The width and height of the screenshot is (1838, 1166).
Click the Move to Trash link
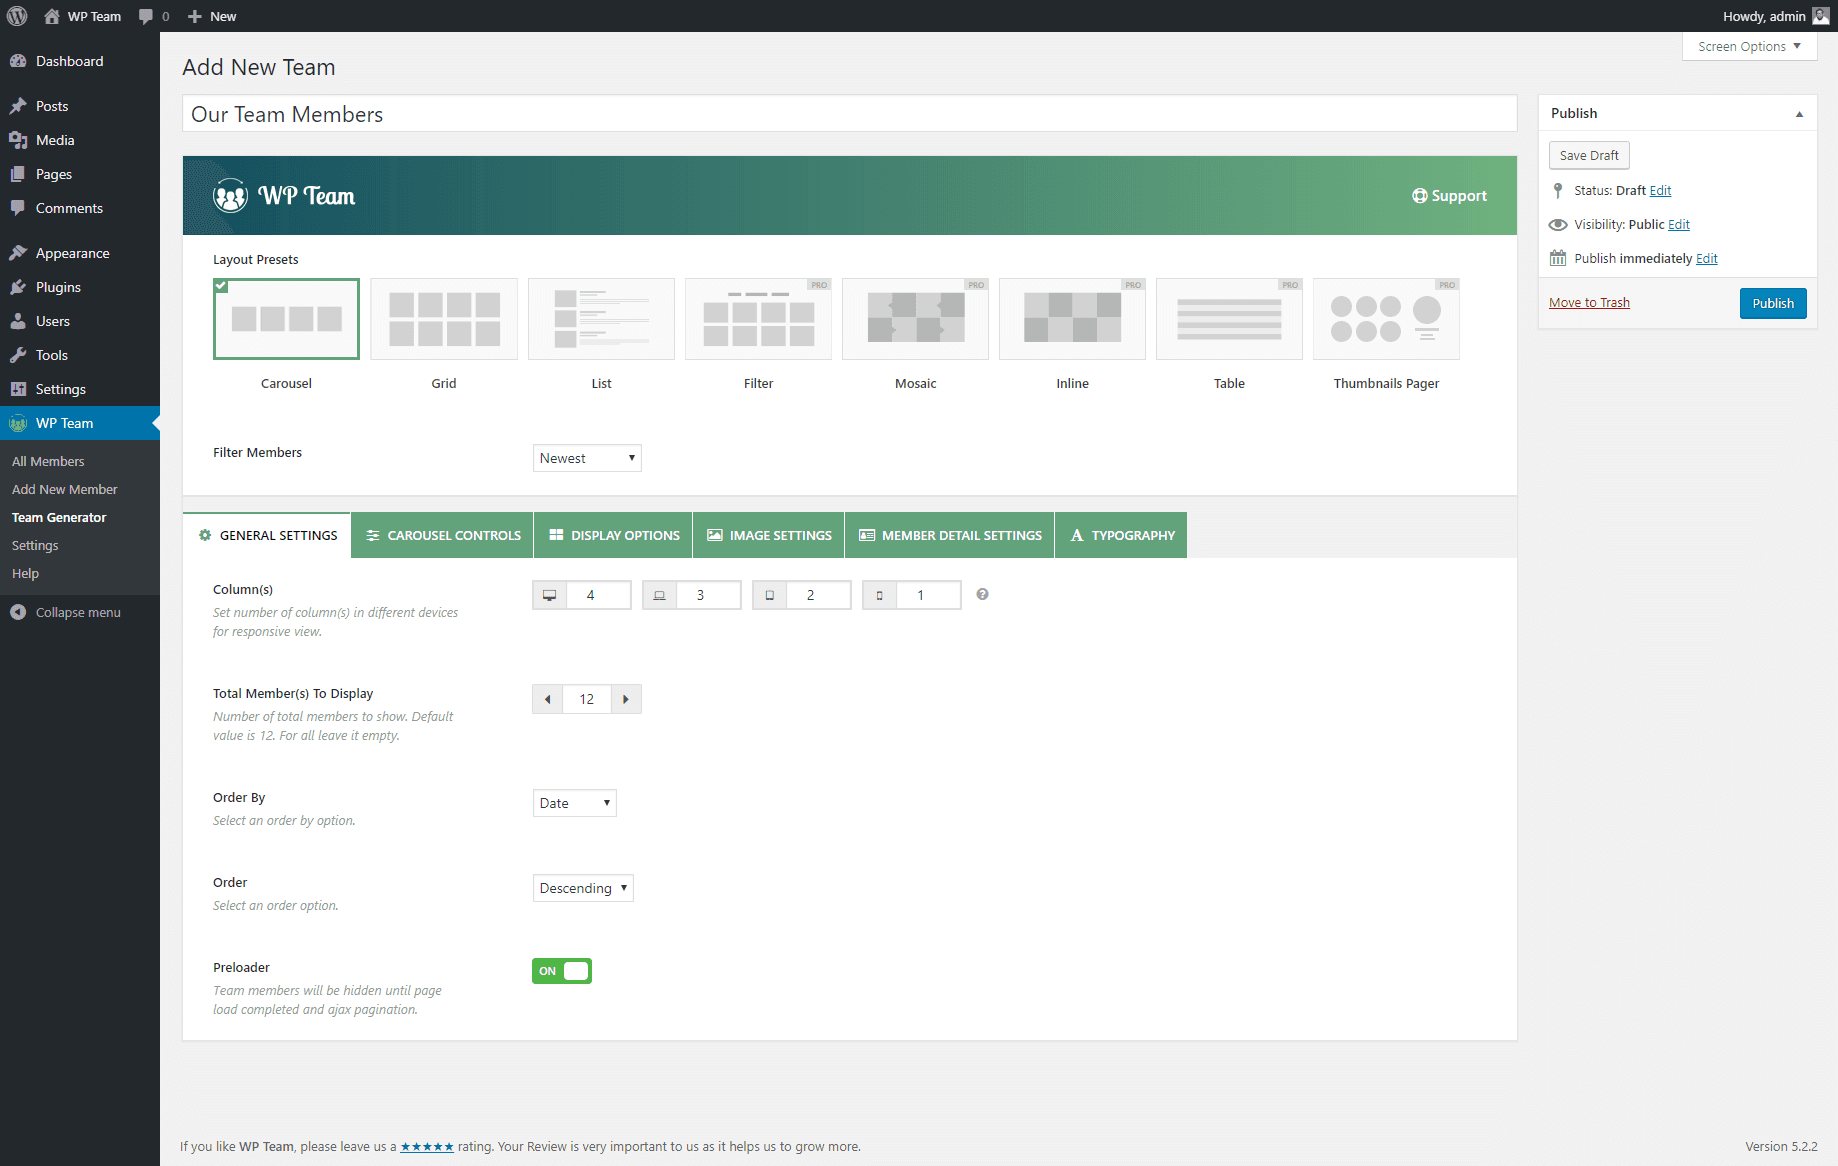[1589, 303]
